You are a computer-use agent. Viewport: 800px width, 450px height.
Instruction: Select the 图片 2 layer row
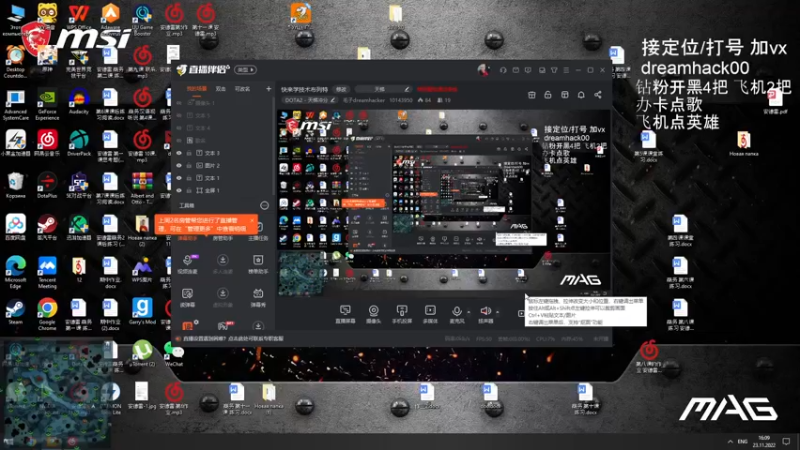coord(223,166)
